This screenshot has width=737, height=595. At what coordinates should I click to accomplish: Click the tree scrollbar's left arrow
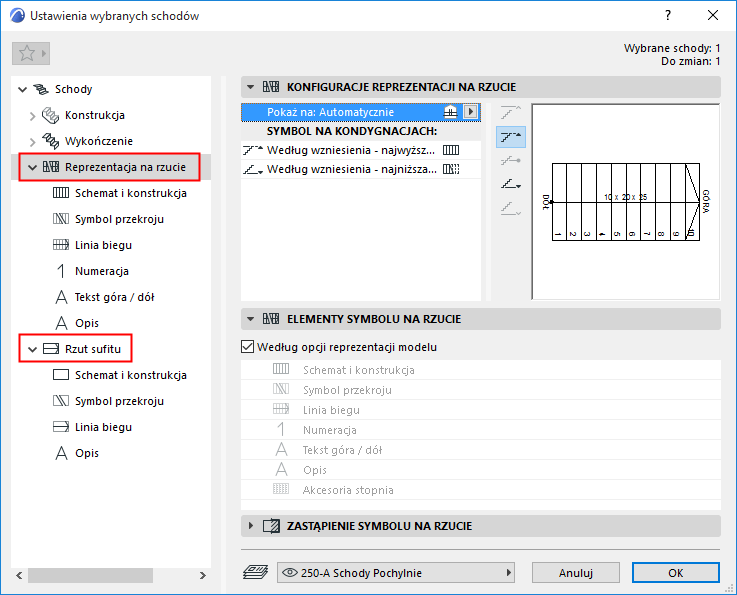tap(19, 575)
